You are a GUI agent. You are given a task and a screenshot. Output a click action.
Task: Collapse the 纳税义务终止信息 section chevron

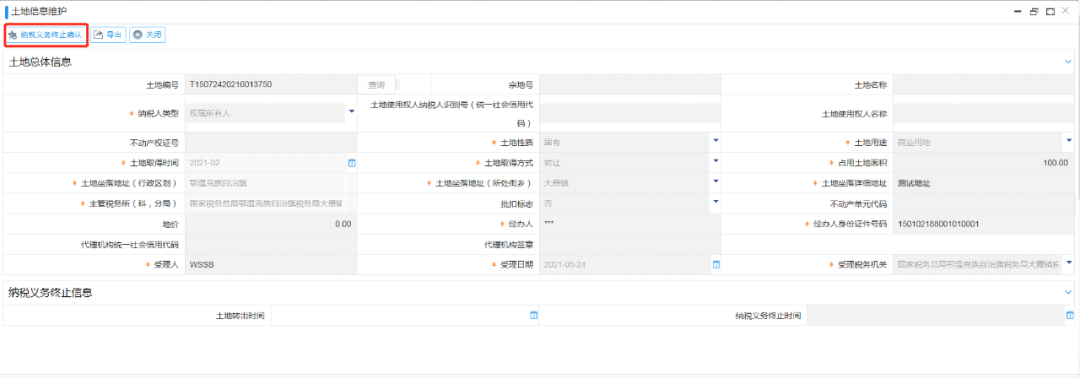click(x=1068, y=292)
